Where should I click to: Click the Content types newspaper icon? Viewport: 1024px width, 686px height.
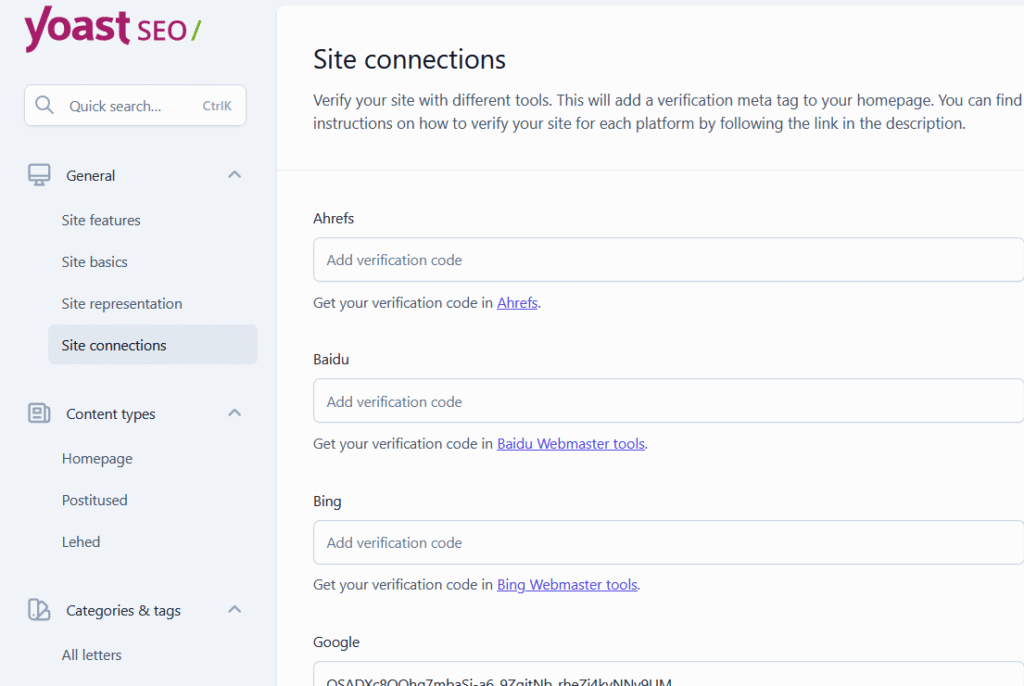tap(39, 413)
